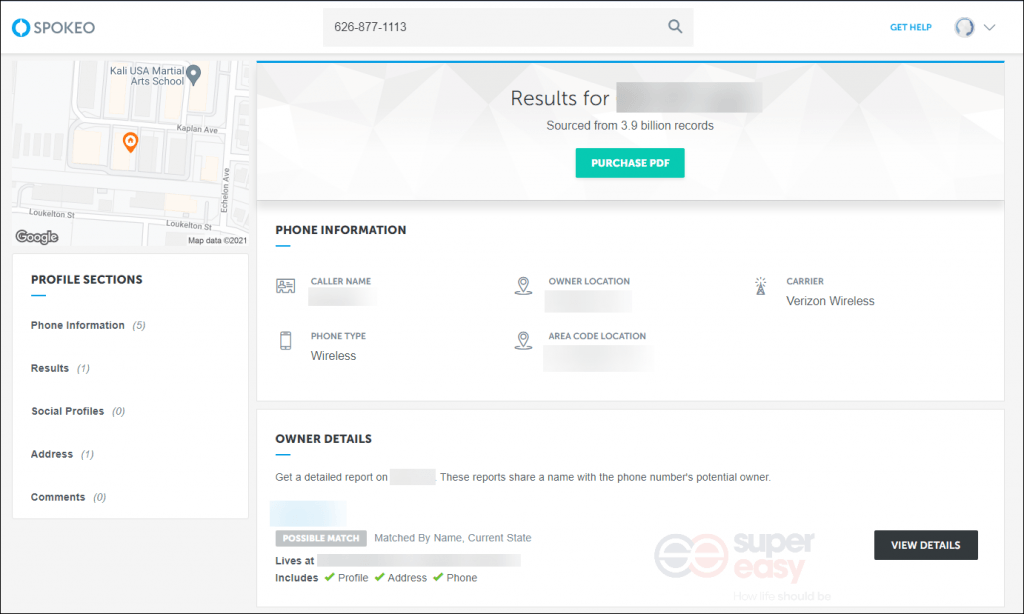Click the blurred owner name link
Image resolution: width=1024 pixels, height=614 pixels.
pos(308,513)
